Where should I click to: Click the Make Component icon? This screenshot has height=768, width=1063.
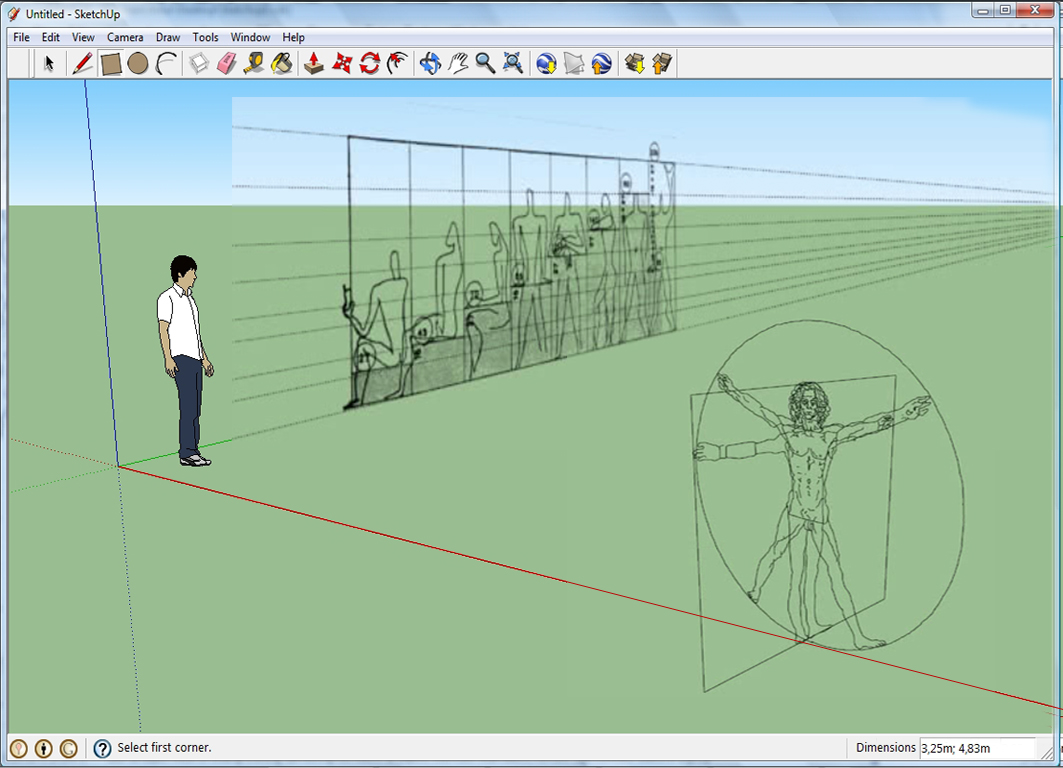pos(199,64)
